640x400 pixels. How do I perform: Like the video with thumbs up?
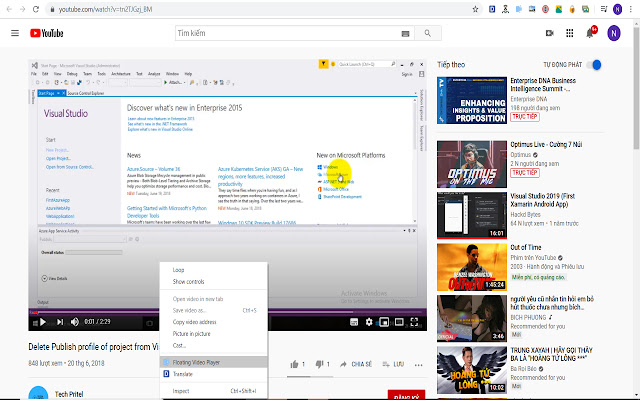click(294, 364)
